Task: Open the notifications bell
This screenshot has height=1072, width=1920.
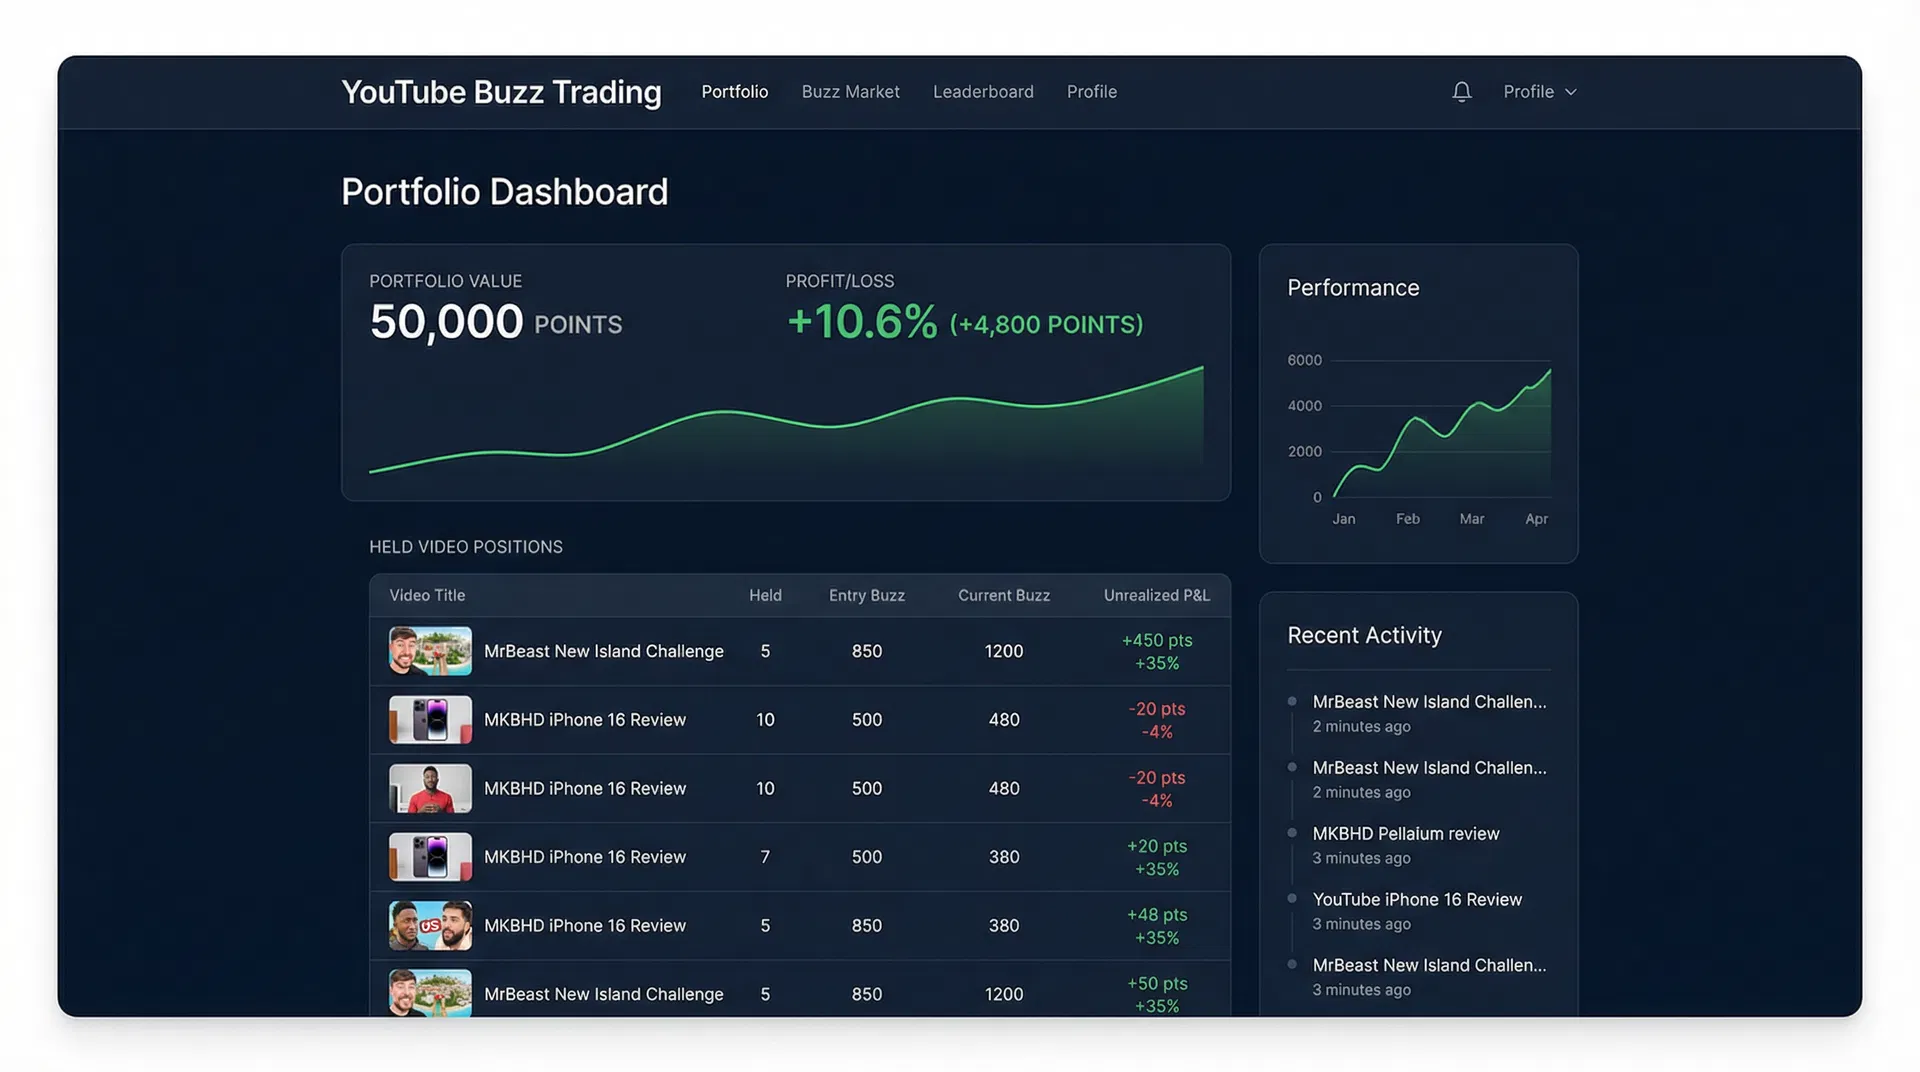Action: [x=1461, y=92]
